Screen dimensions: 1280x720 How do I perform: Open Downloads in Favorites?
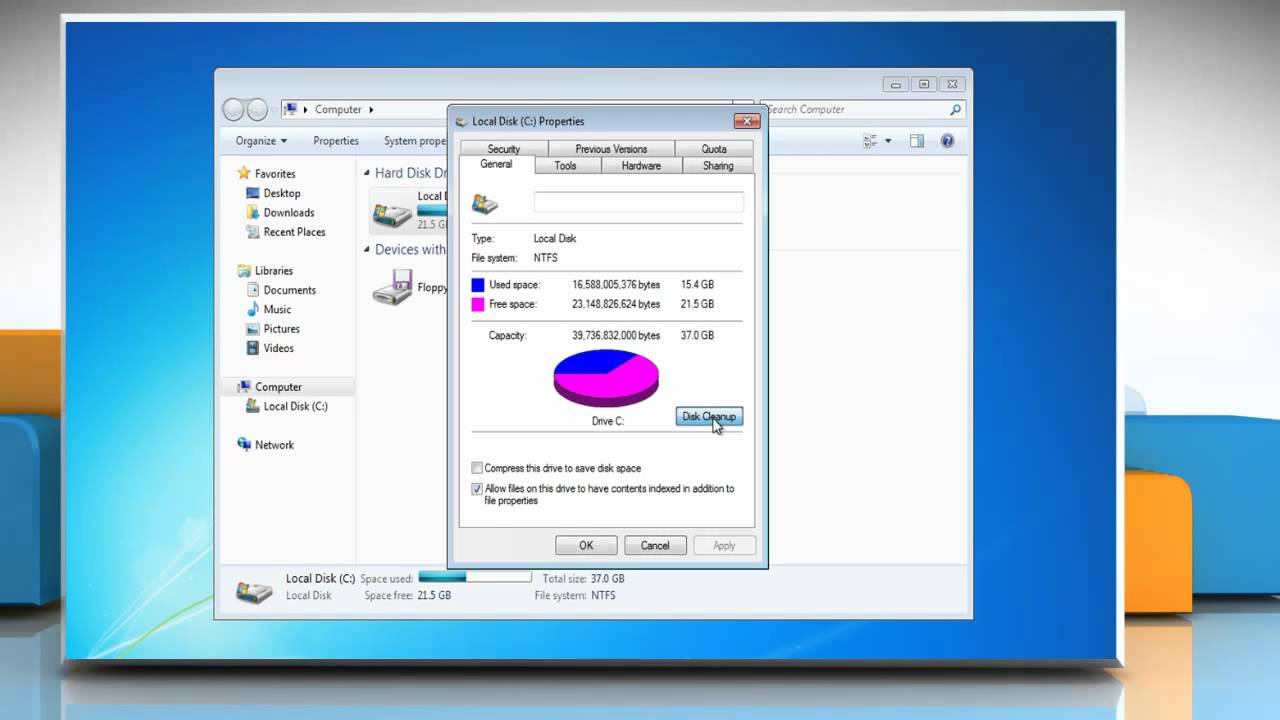pyautogui.click(x=289, y=213)
